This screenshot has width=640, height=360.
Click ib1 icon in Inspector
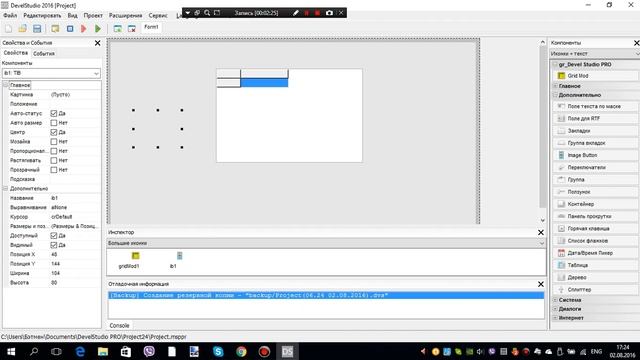(x=179, y=256)
